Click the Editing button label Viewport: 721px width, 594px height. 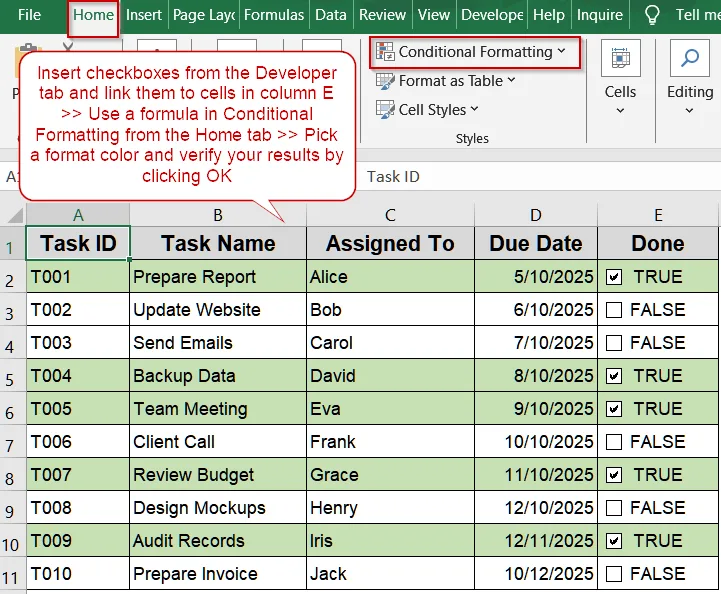690,92
